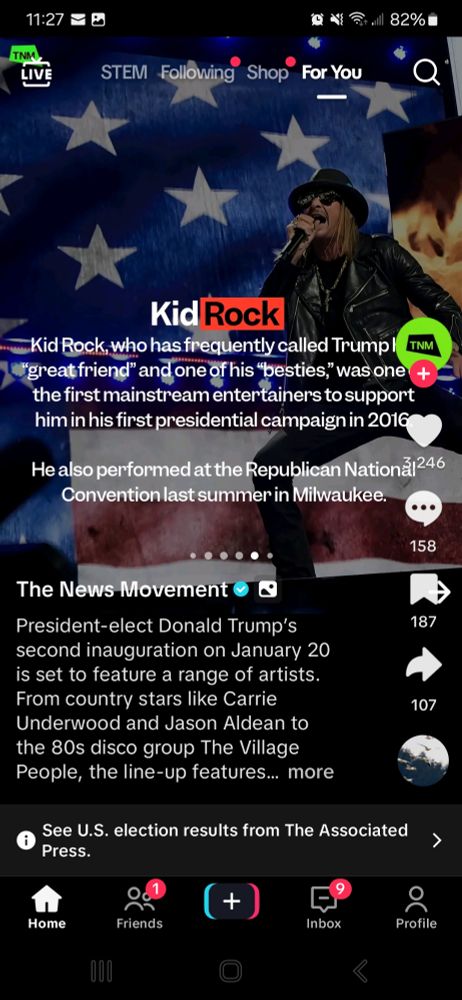Expand caption by tapping more
The height and width of the screenshot is (1000, 462).
point(311,772)
